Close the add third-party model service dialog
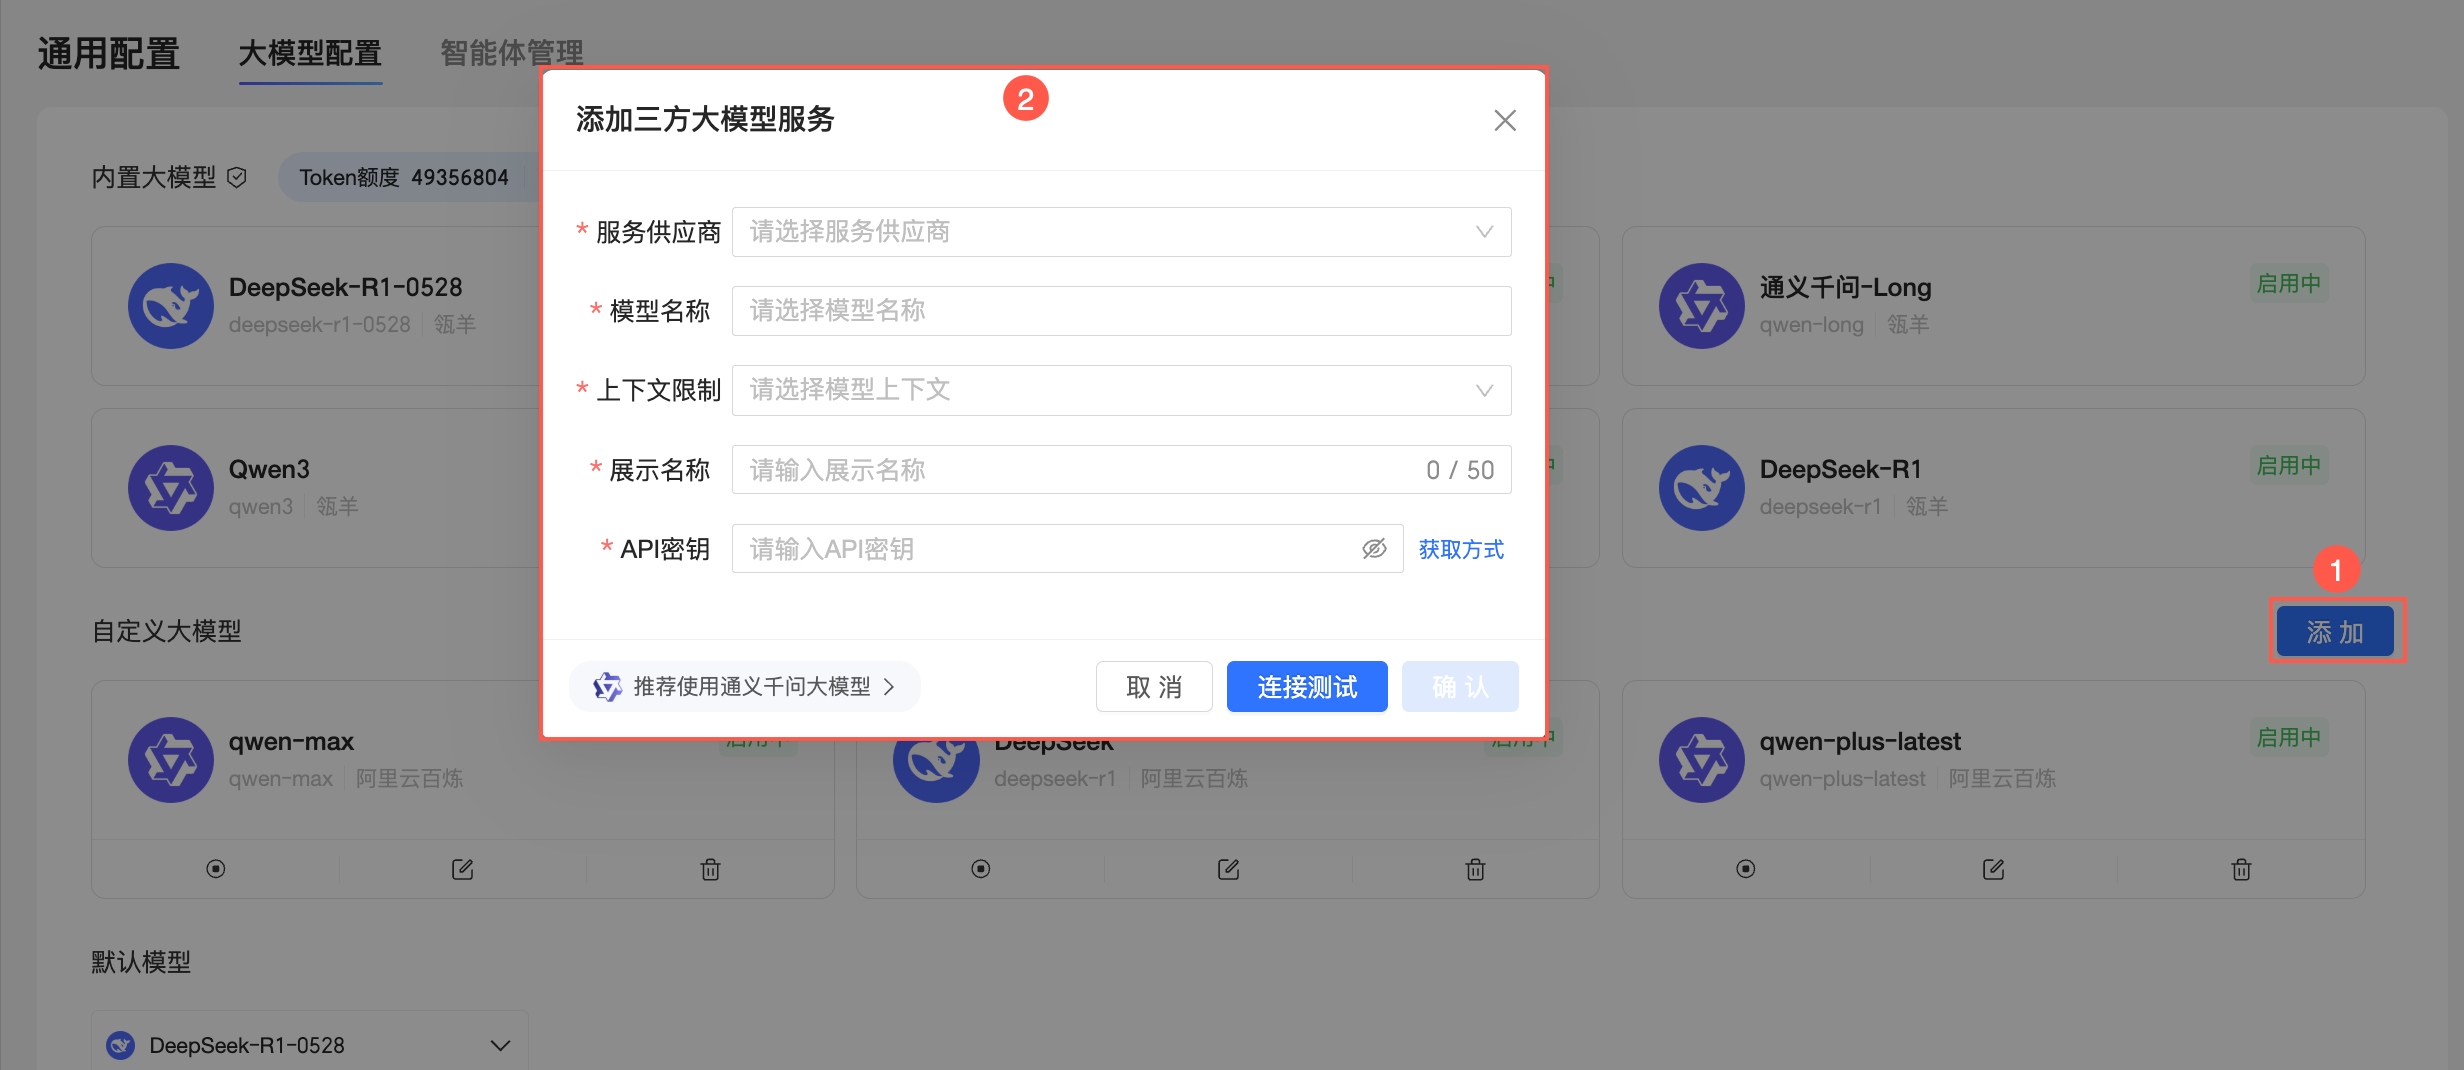Screen dimensions: 2464x1070 point(1504,120)
